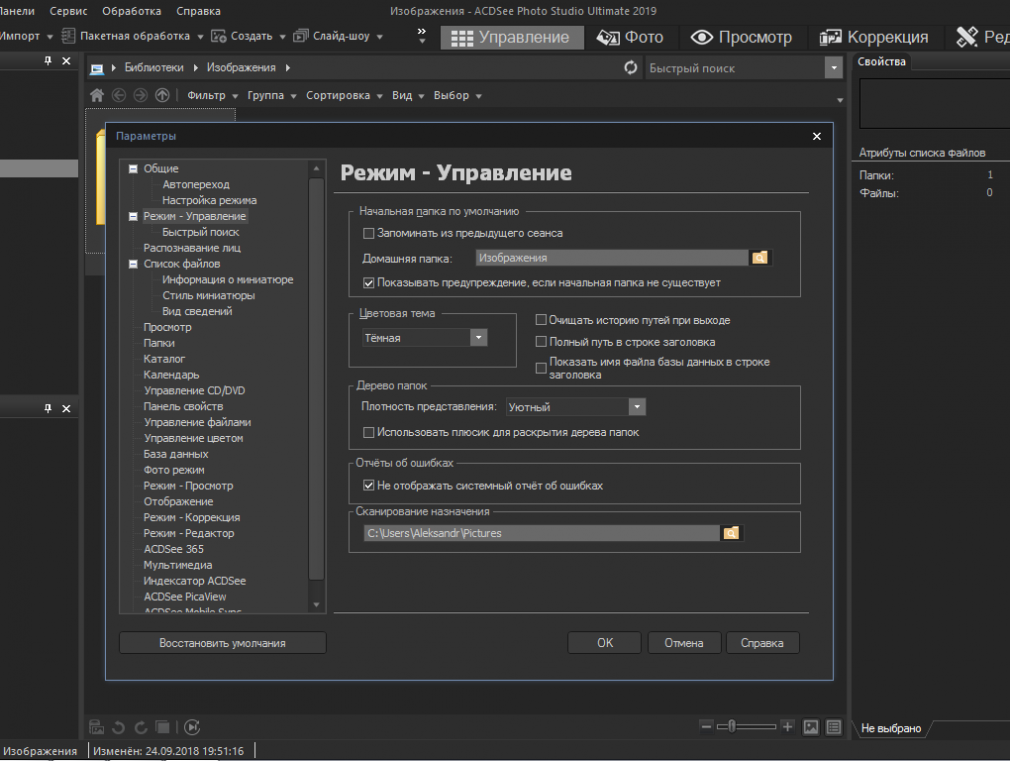1010x761 pixels.
Task: Click the zoom in plus icon
Action: point(787,727)
